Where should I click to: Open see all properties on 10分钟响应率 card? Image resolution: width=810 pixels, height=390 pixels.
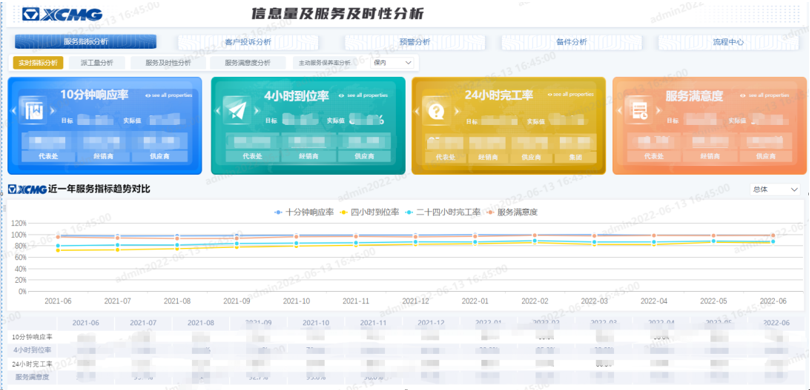(169, 96)
